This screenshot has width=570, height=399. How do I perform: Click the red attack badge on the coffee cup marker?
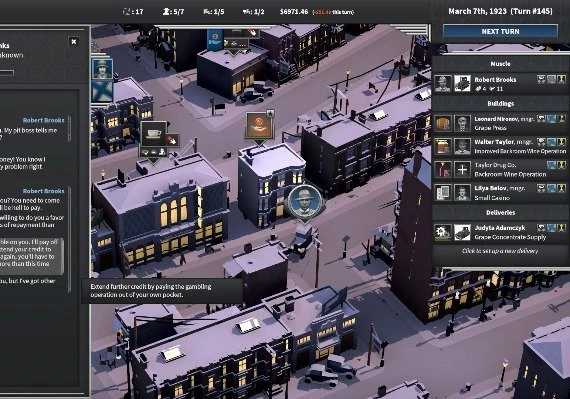(172, 140)
